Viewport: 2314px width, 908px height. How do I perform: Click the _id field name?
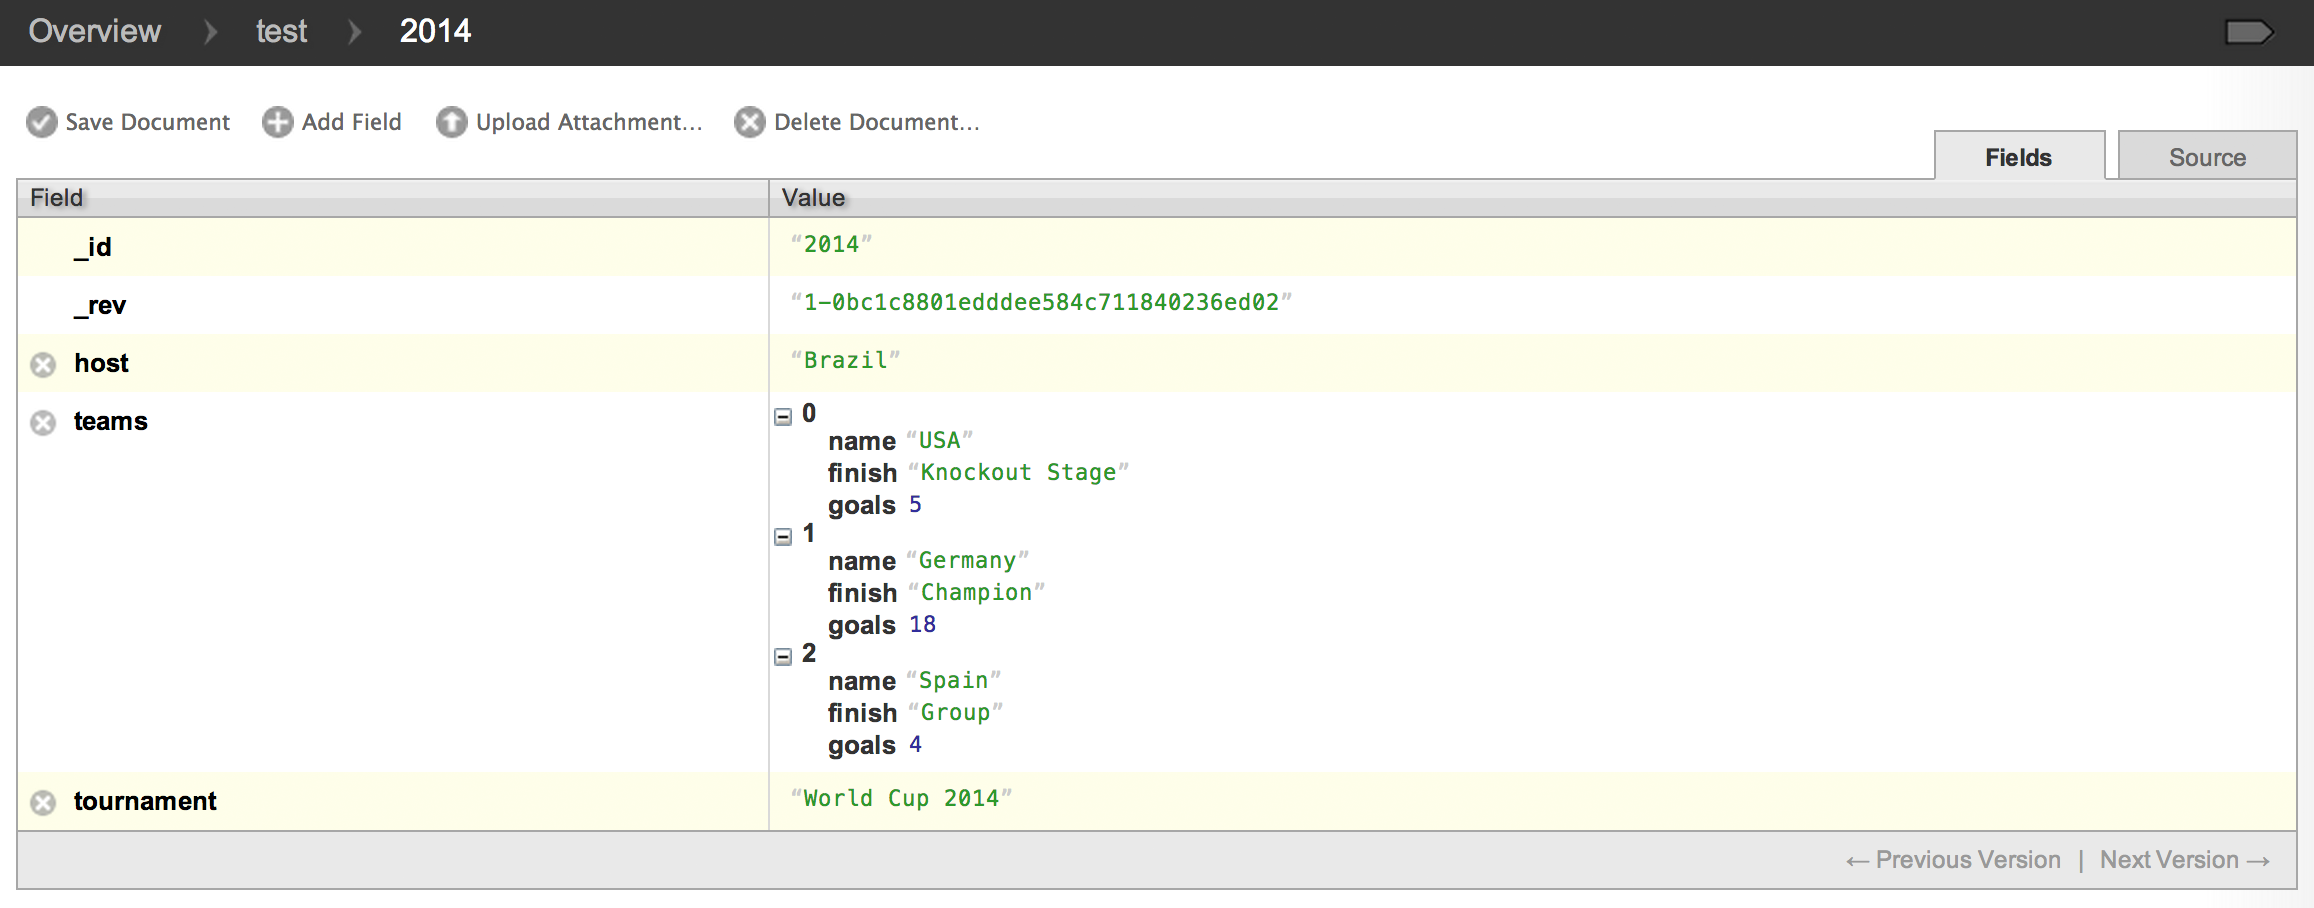click(92, 247)
